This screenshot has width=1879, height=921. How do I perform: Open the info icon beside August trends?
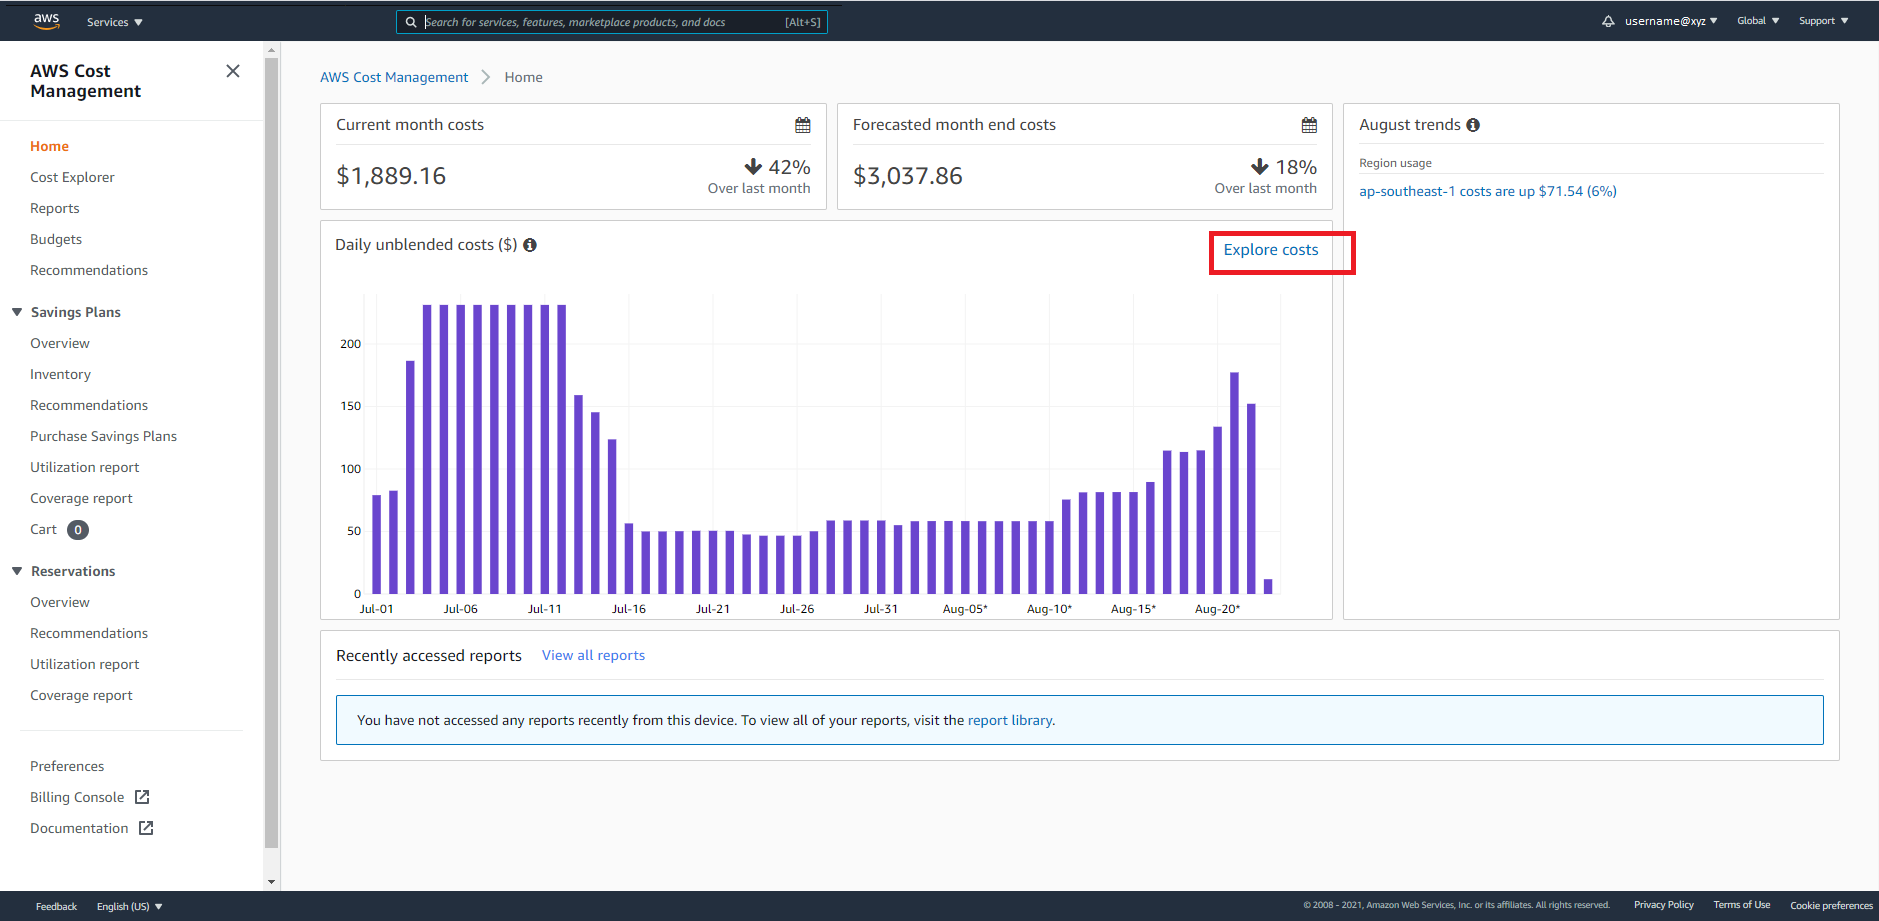coord(1473,125)
